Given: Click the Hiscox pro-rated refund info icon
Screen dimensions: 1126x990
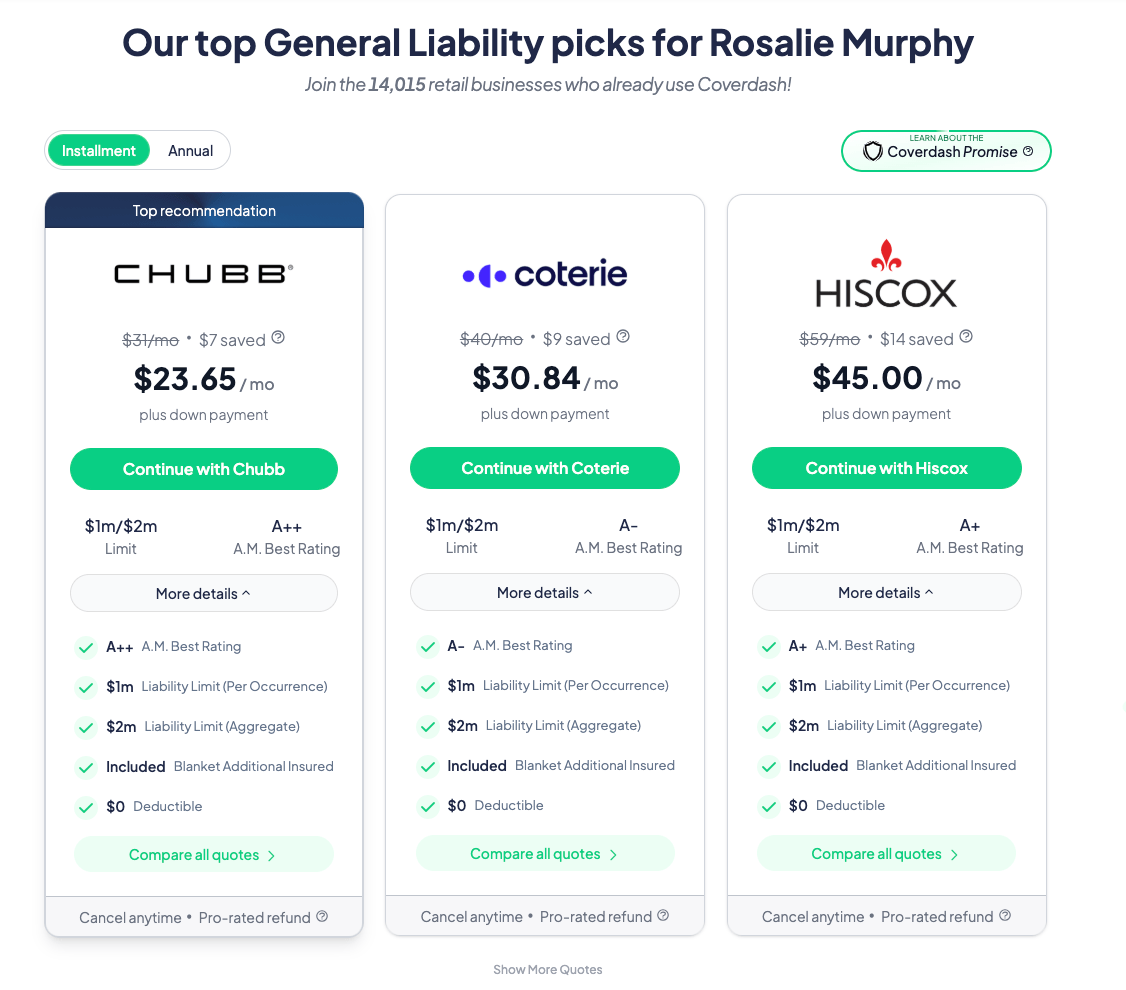Looking at the screenshot, I should tap(1005, 915).
